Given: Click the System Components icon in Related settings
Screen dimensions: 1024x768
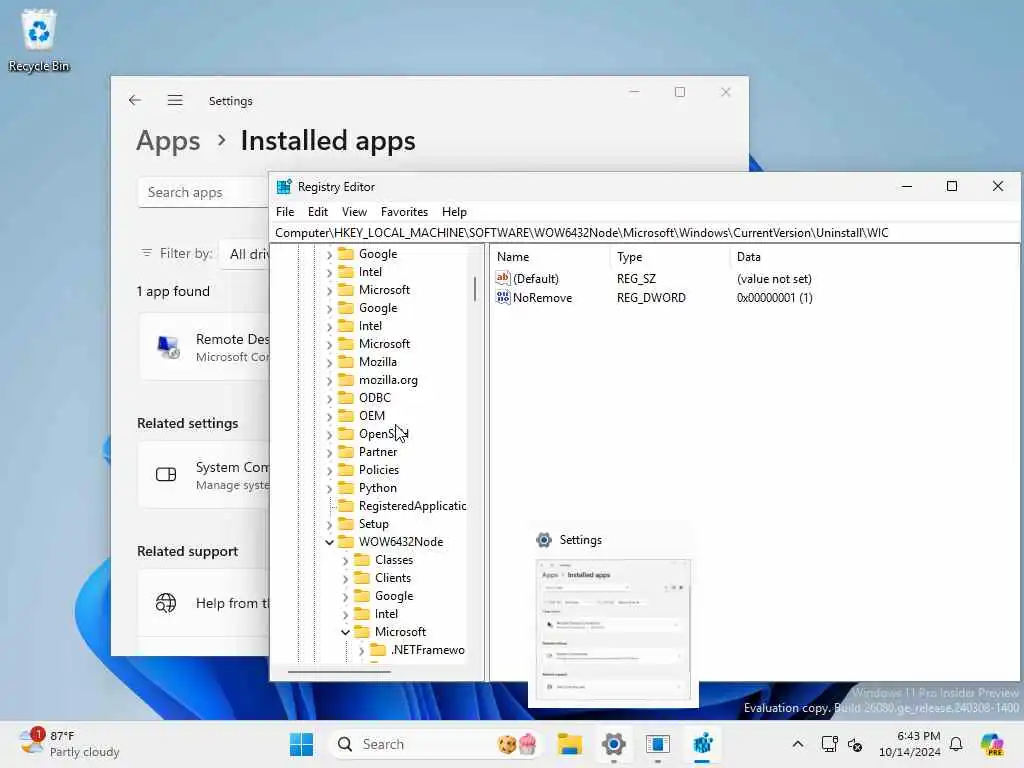Looking at the screenshot, I should click(166, 474).
